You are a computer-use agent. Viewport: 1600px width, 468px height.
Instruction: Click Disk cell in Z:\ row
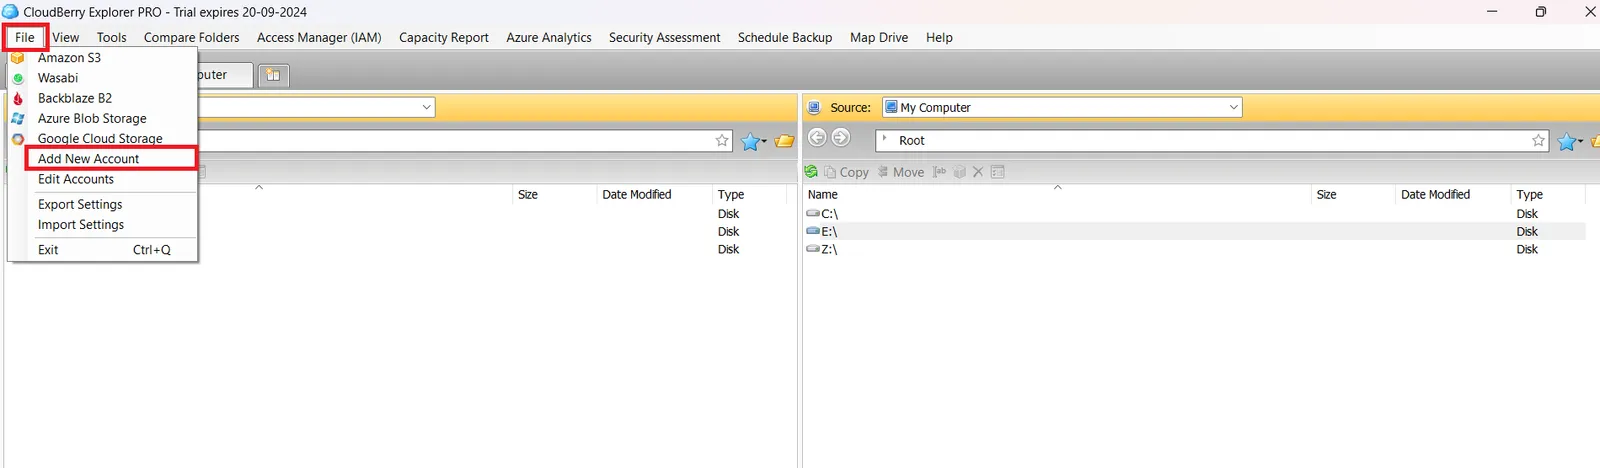[1527, 250]
